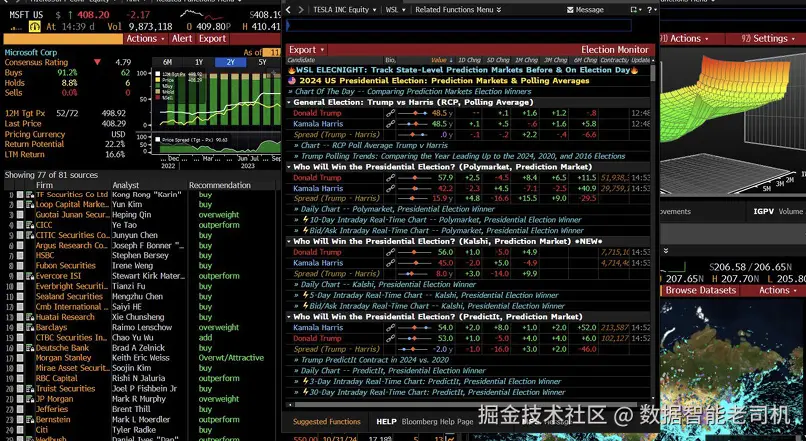This screenshot has width=806, height=442.
Task: Open link icon for Kamala Harris PredictIt row
Action: click(391, 328)
